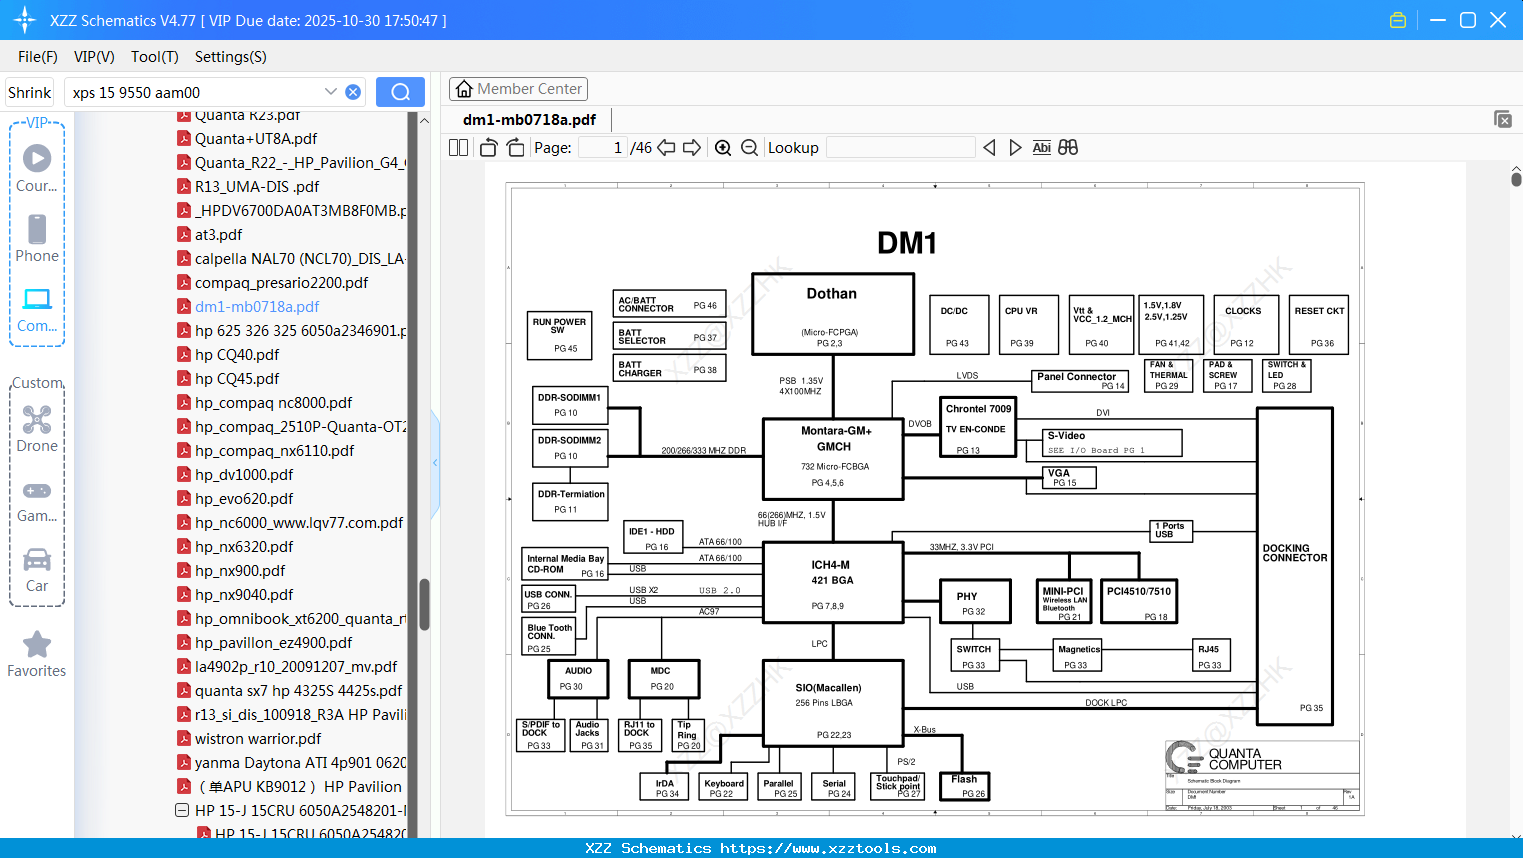1523x858 pixels.
Task: Find next lookup match
Action: pyautogui.click(x=1015, y=147)
